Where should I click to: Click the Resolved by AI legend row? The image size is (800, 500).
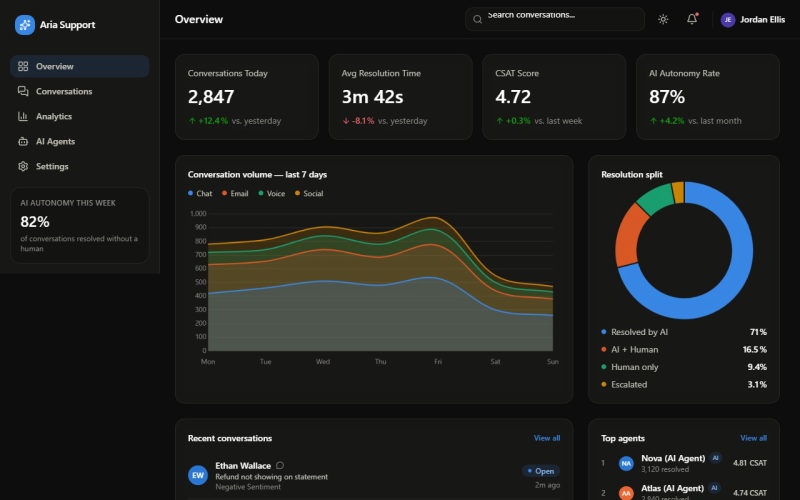(684, 332)
